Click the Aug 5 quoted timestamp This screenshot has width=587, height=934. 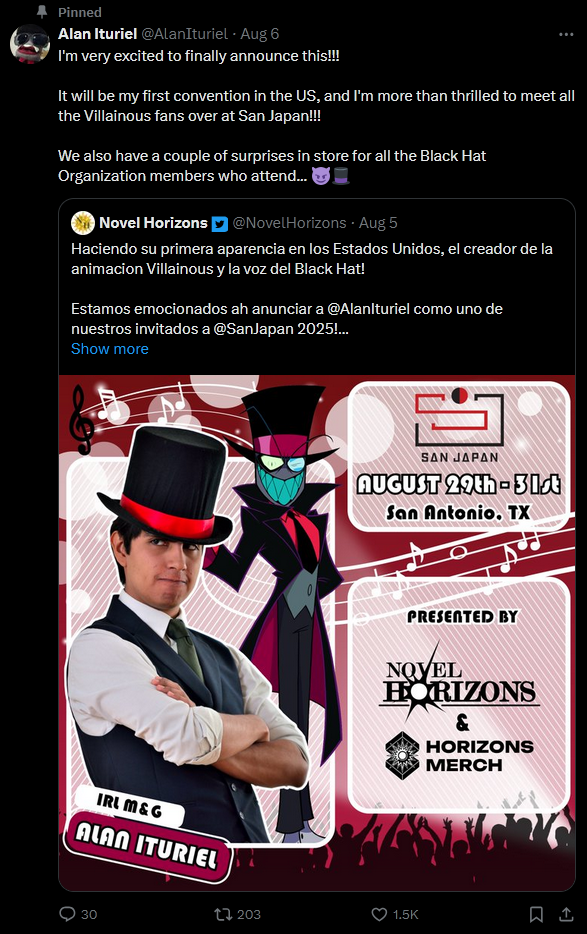(x=378, y=223)
